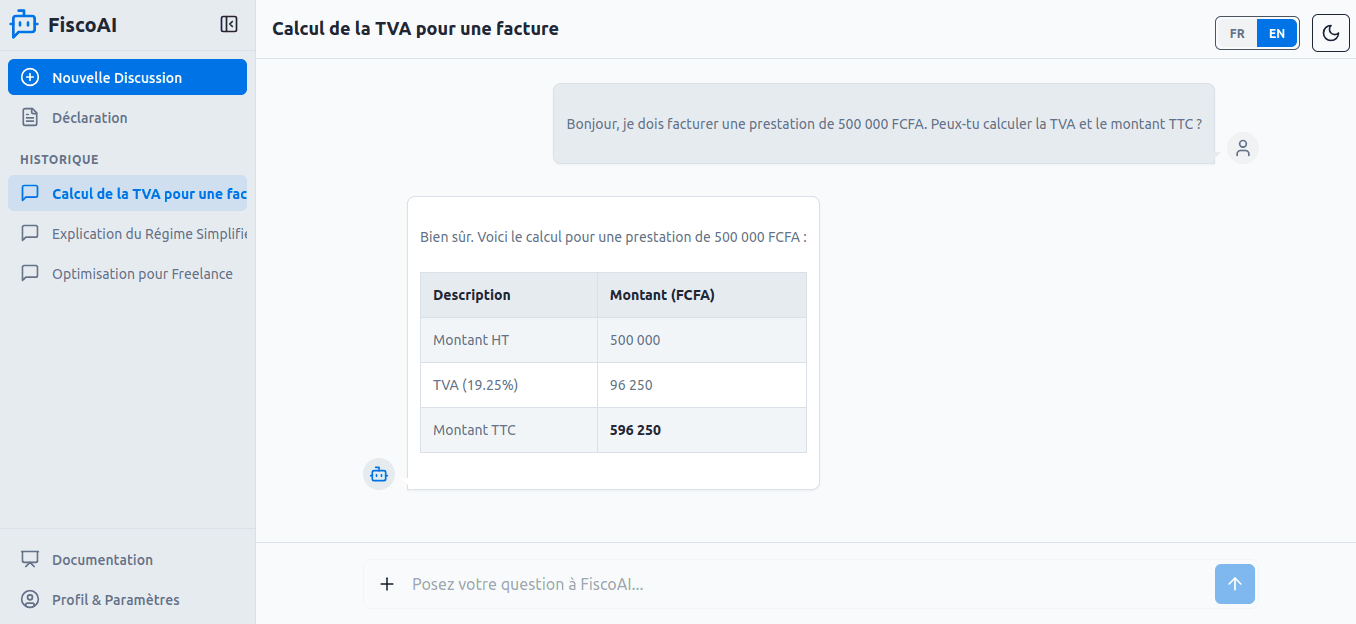Focus the Posez votre question input field
Screen dimensions: 1356x624
700,584
